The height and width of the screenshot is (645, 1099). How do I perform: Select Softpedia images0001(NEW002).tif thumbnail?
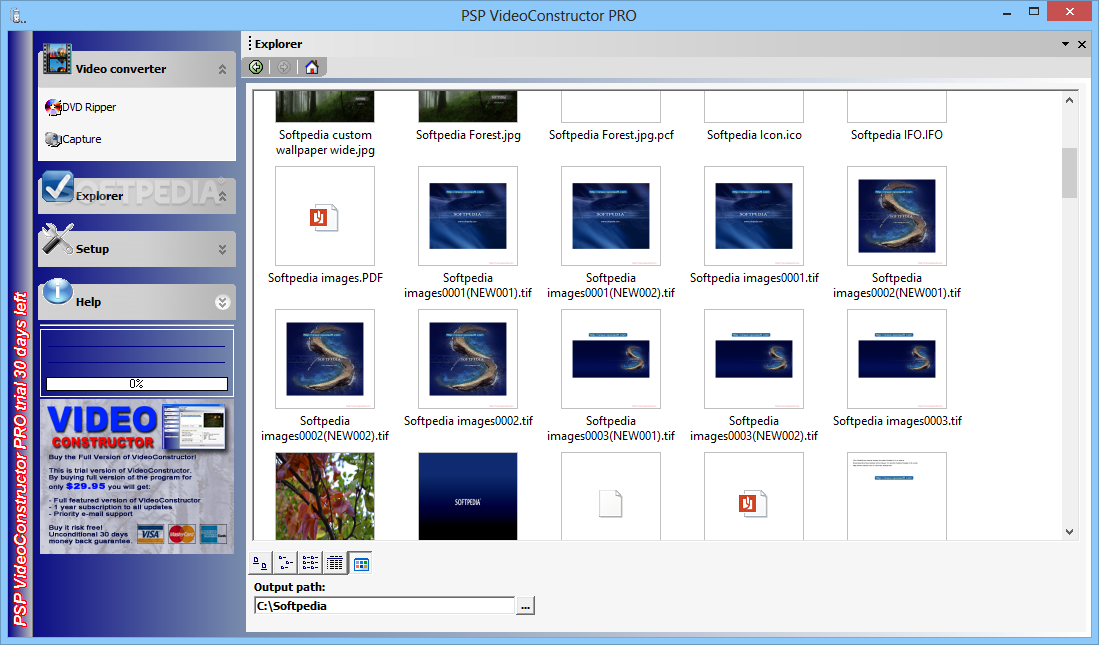tap(611, 216)
